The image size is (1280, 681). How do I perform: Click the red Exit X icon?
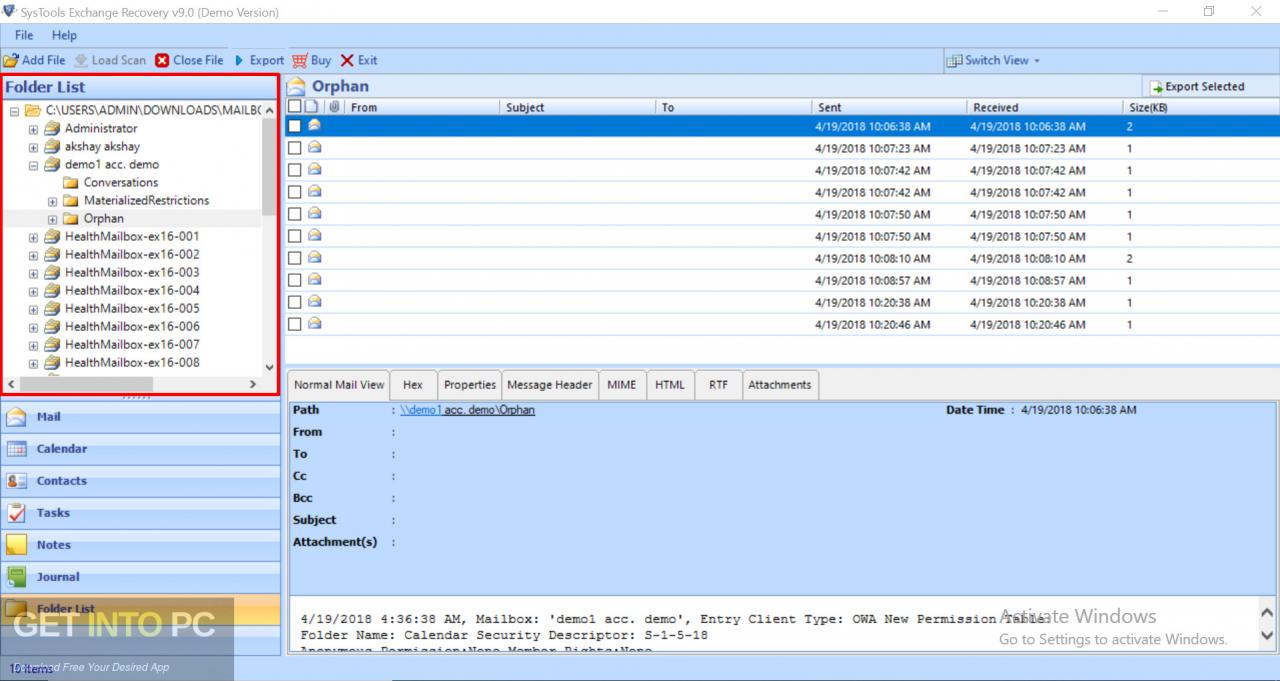tap(347, 60)
